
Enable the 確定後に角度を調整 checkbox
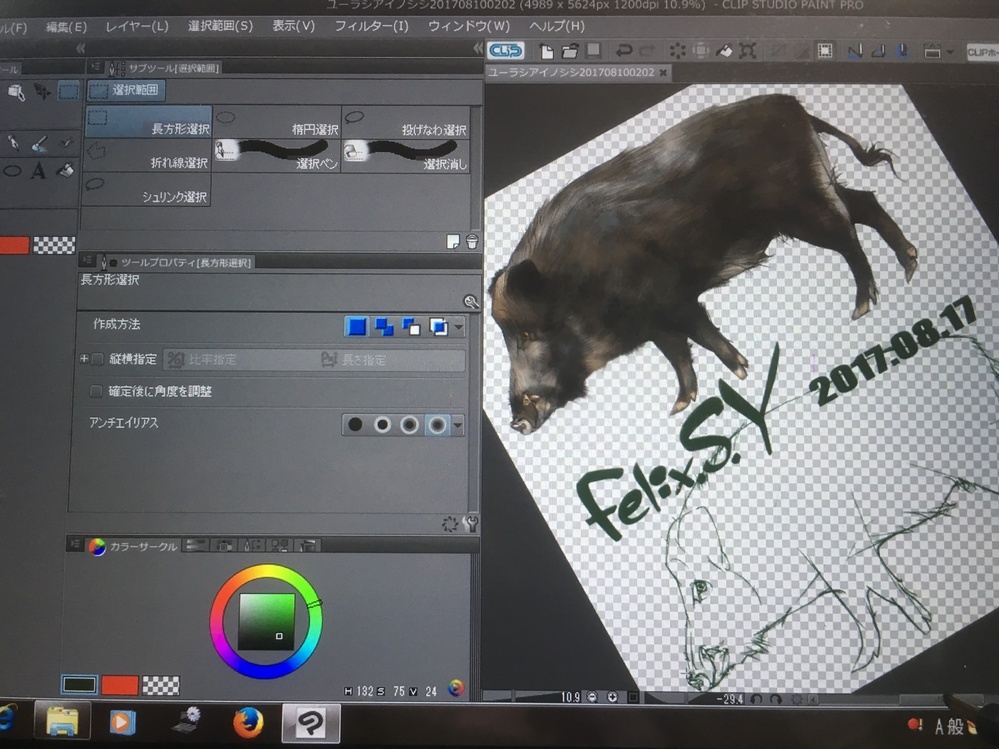[94, 389]
